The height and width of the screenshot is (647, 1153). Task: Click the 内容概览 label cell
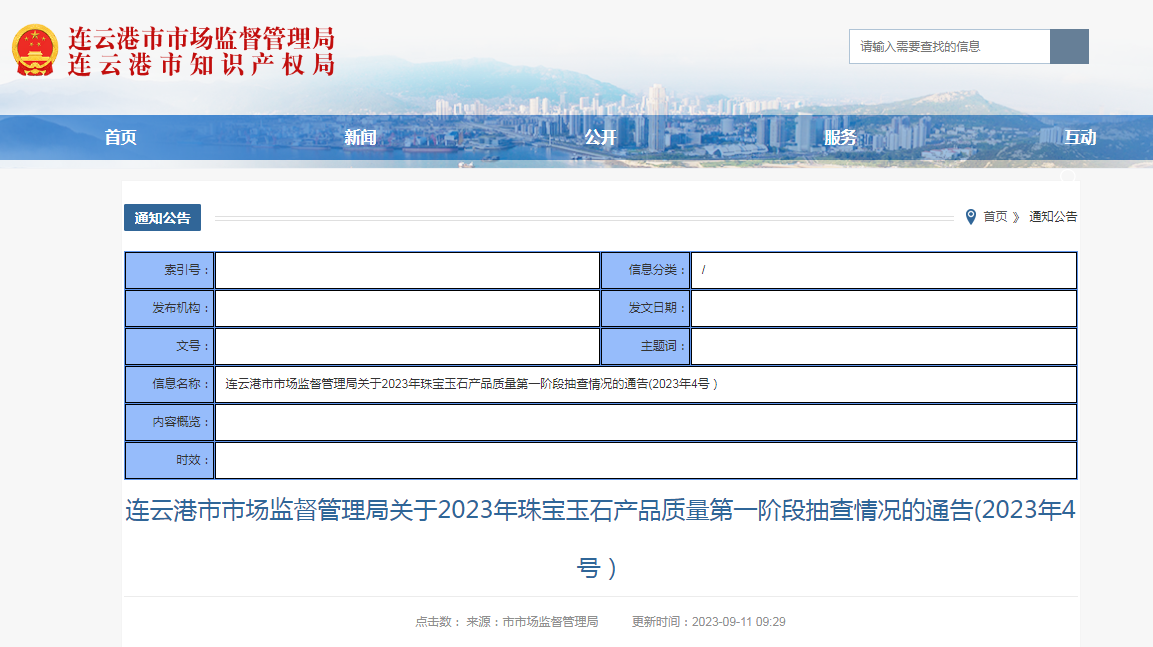[x=170, y=423]
